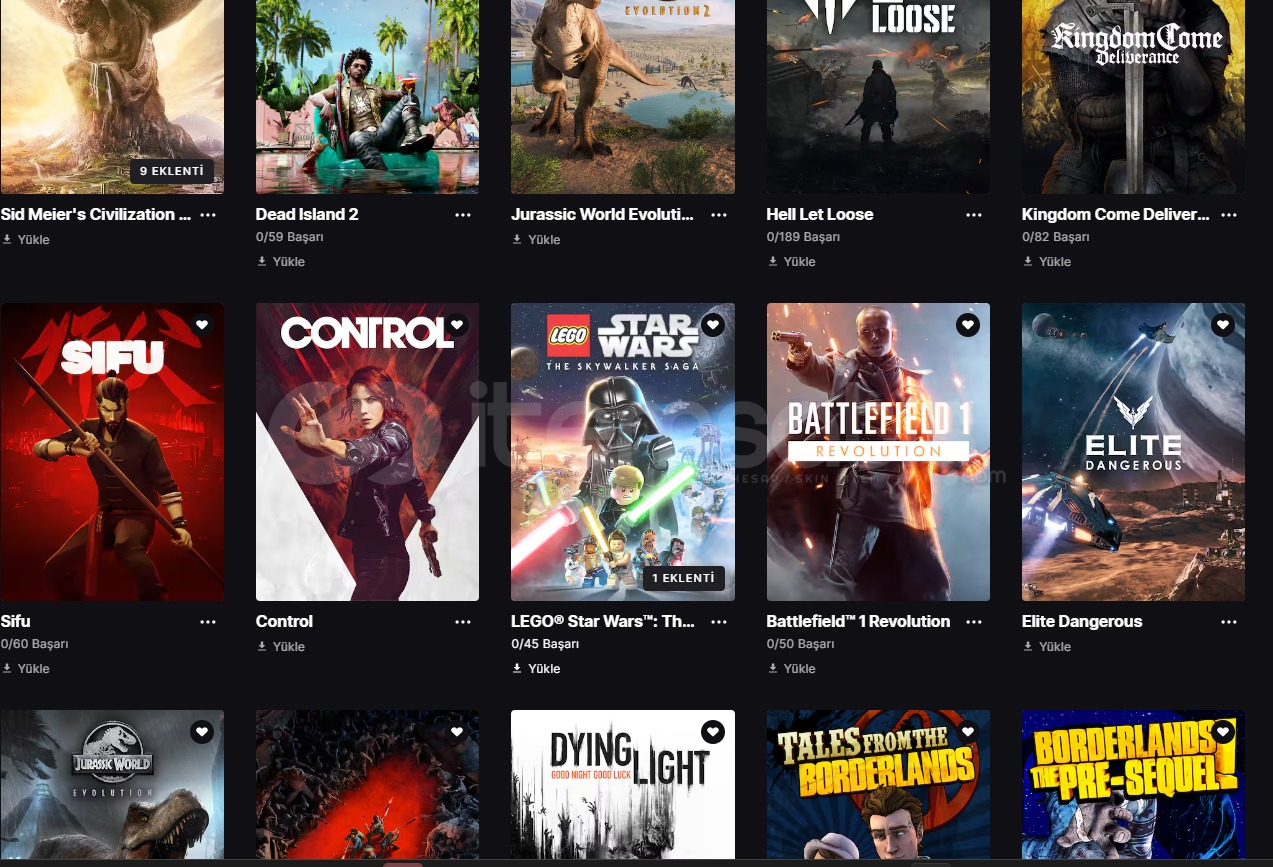Open more options menu for Hell Let Loose
The image size is (1273, 867).
click(x=974, y=215)
